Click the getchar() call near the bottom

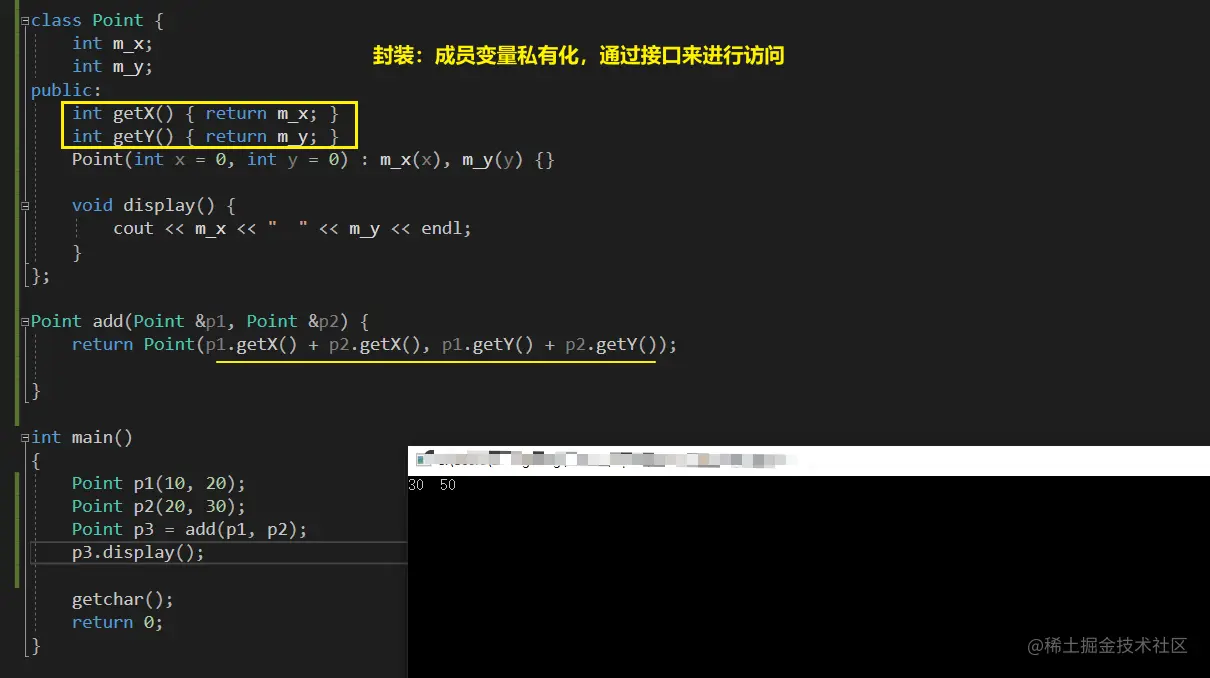coord(122,598)
